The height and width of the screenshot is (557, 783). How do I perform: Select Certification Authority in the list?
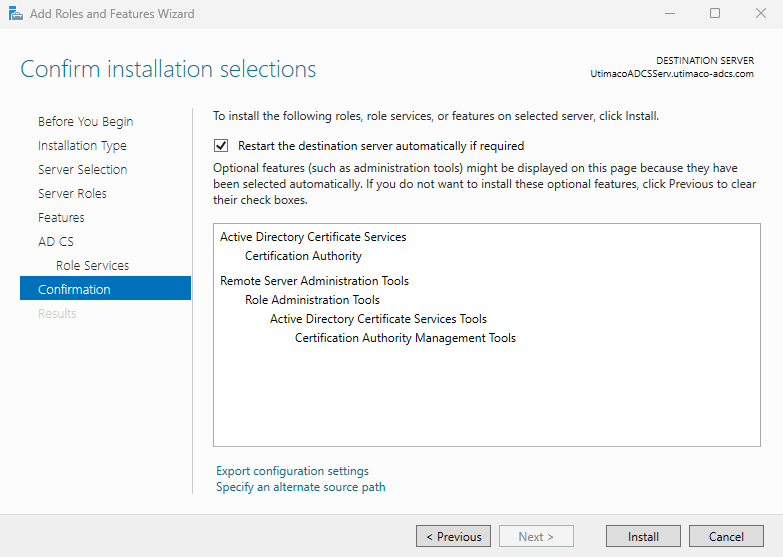tap(303, 256)
